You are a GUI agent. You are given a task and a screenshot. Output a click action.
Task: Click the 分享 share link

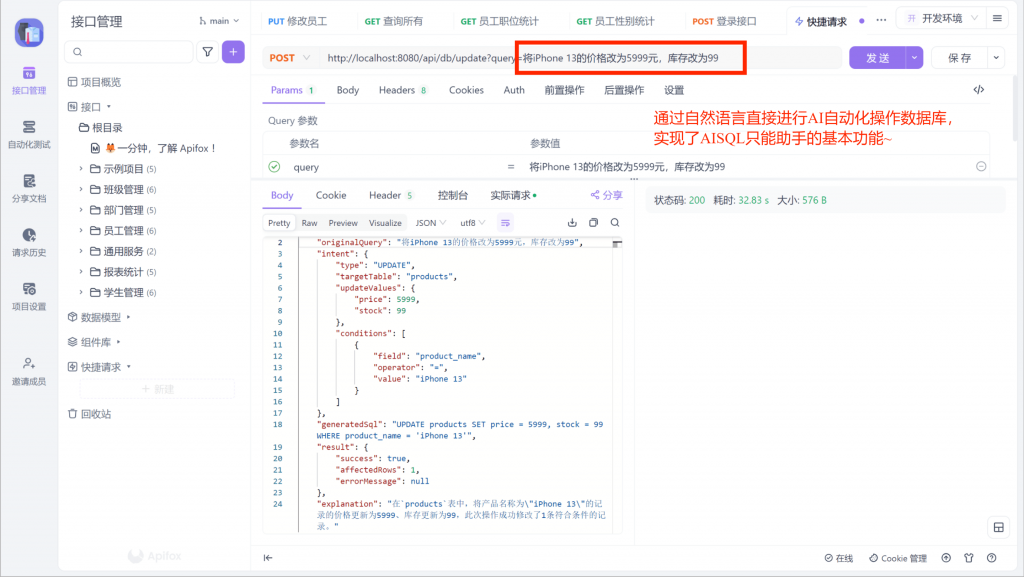tap(606, 196)
